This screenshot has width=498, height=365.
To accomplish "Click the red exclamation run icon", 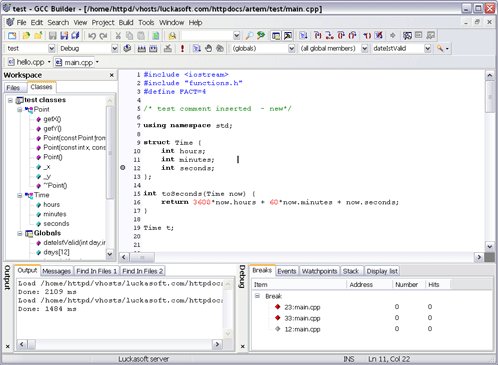I will coord(182,48).
